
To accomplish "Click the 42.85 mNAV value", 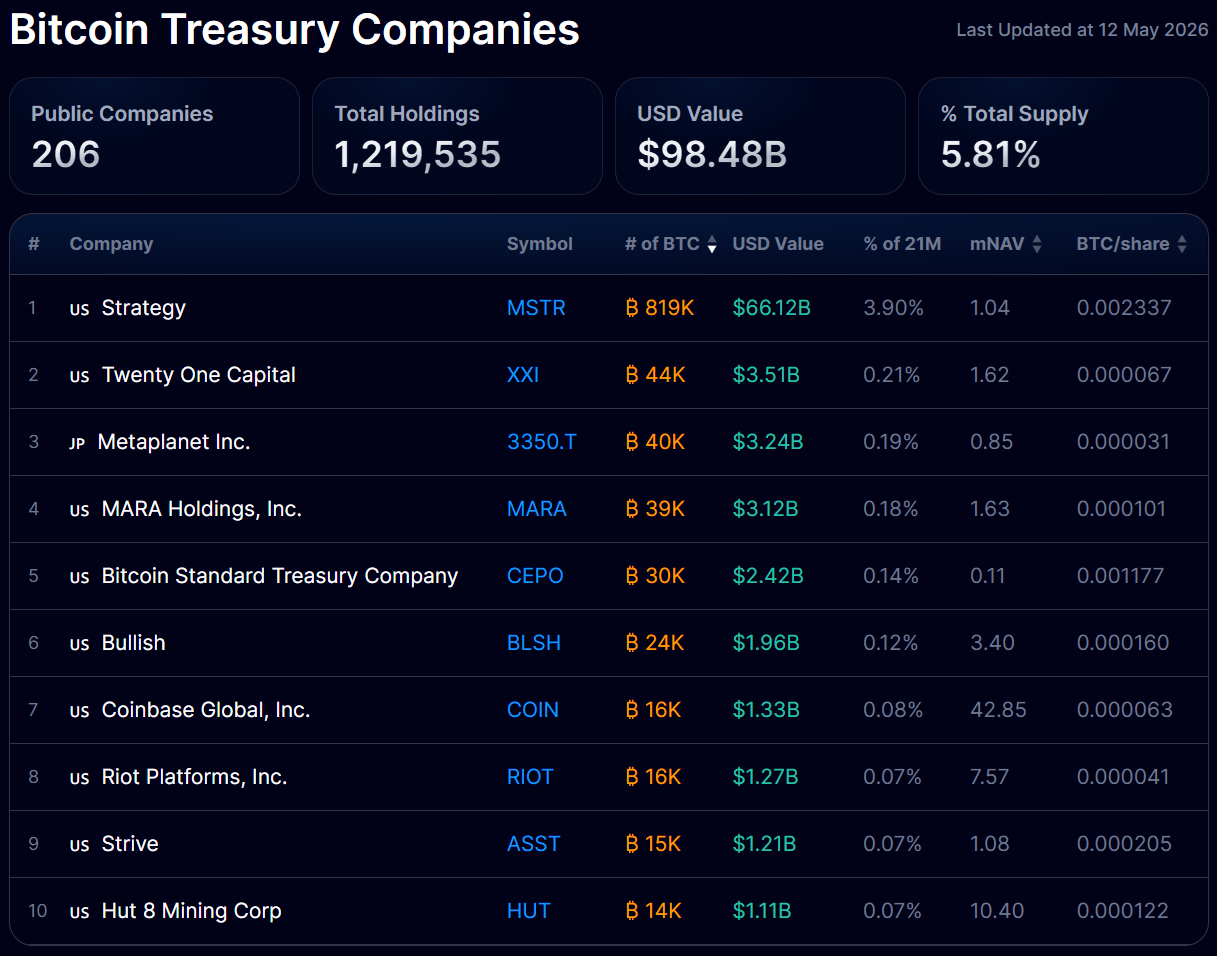I will (998, 710).
